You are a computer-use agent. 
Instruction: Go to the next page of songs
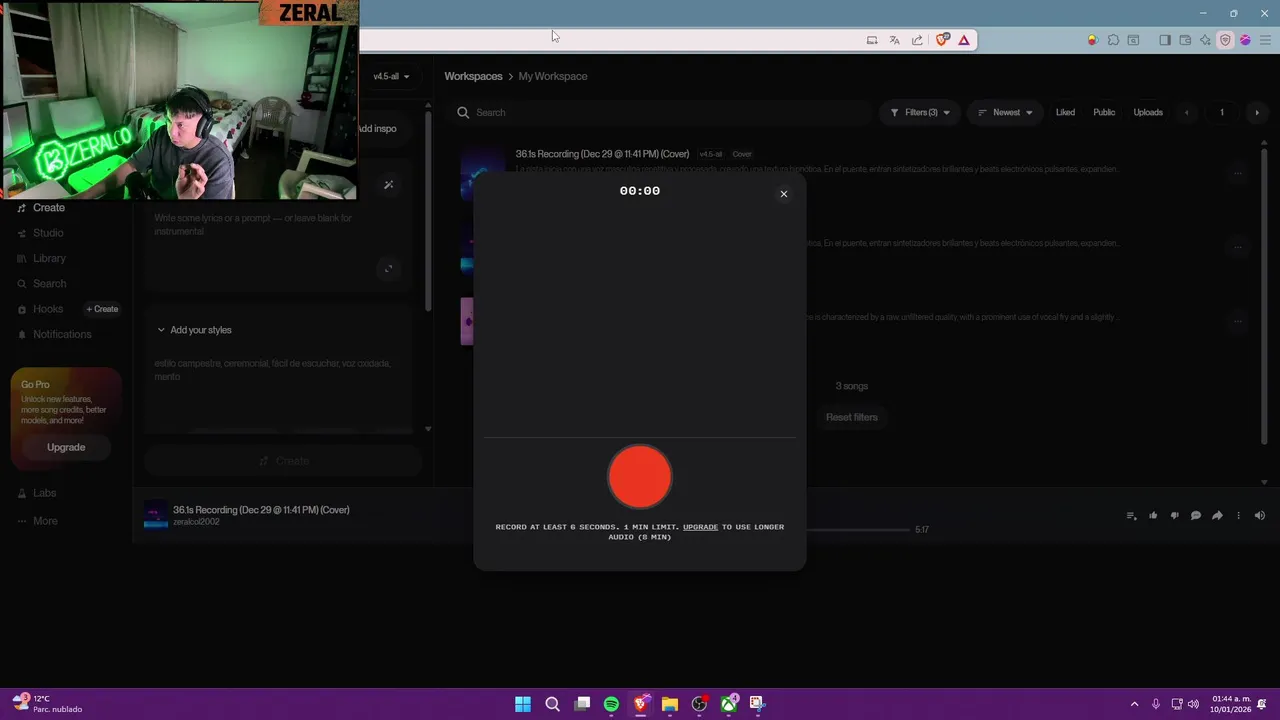pos(1257,113)
